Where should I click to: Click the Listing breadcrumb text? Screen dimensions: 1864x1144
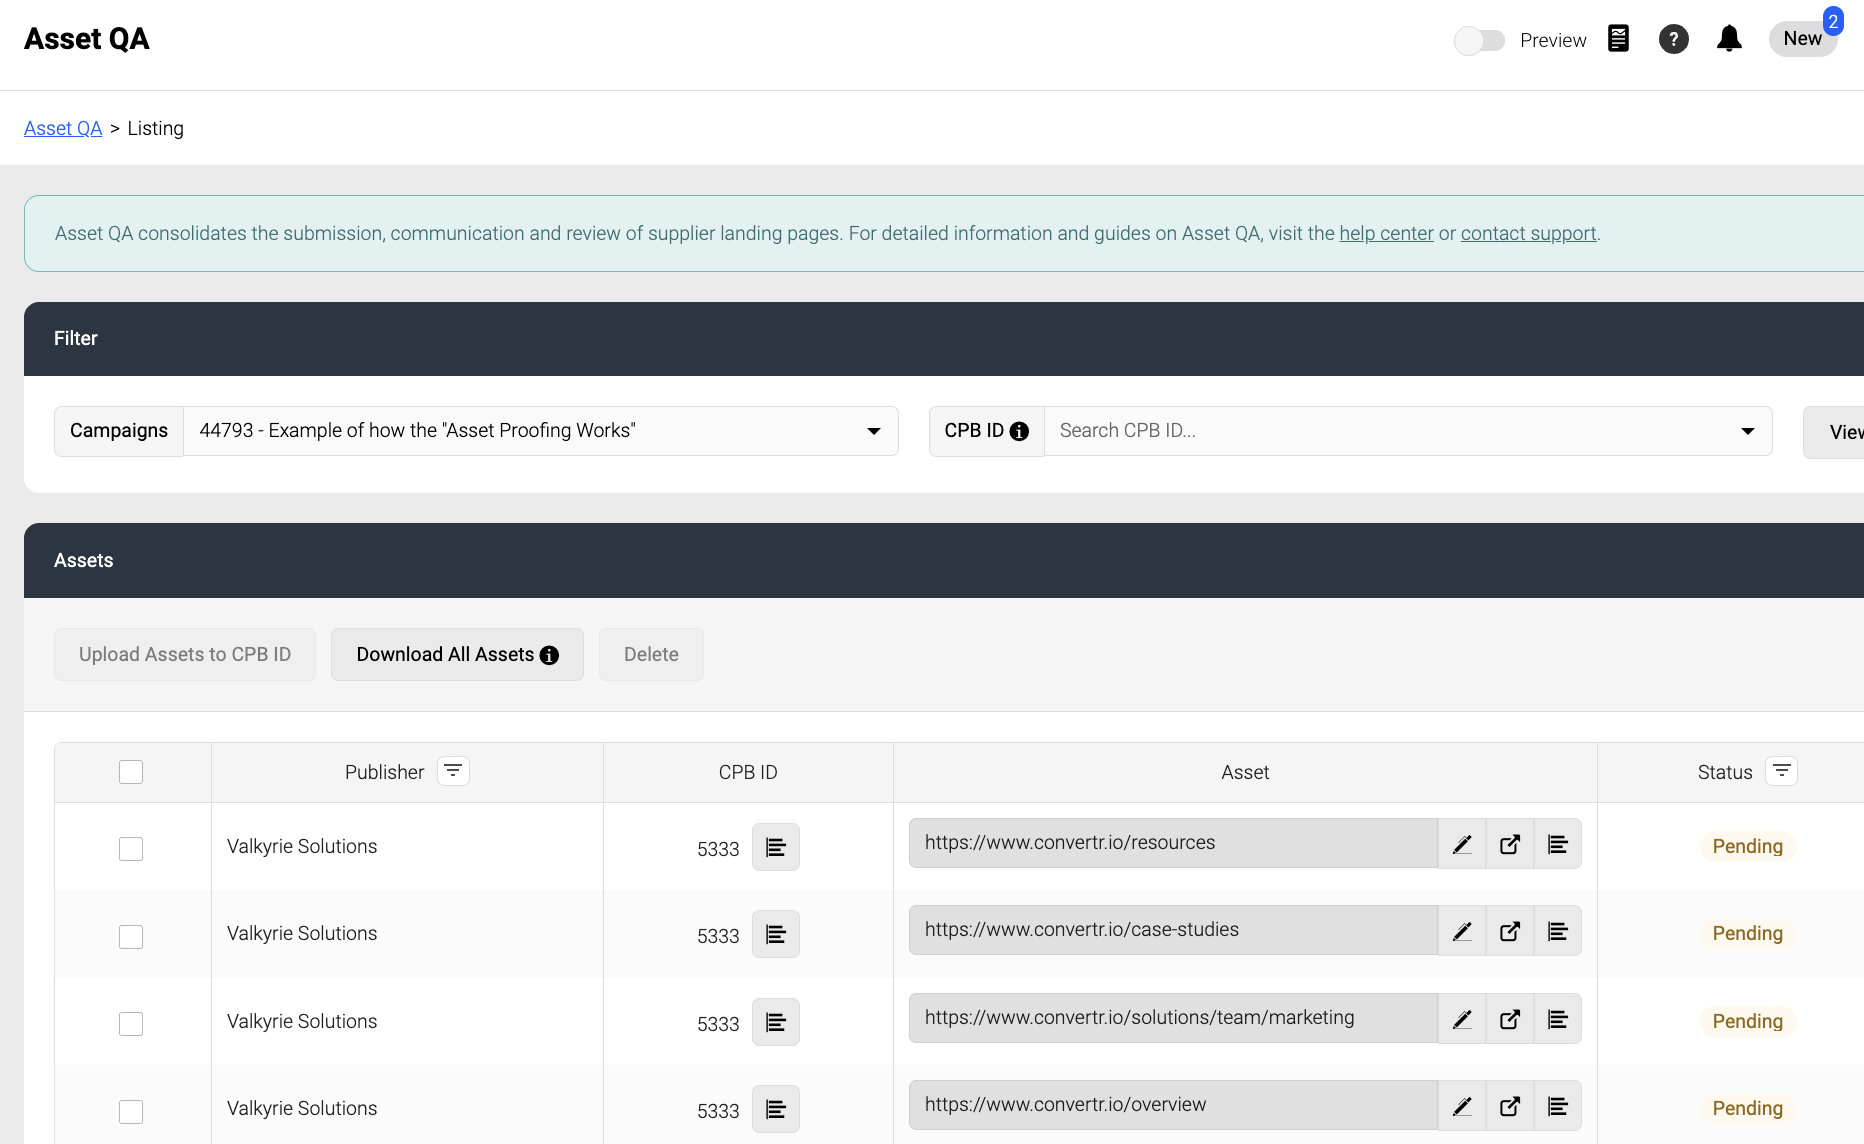155,128
